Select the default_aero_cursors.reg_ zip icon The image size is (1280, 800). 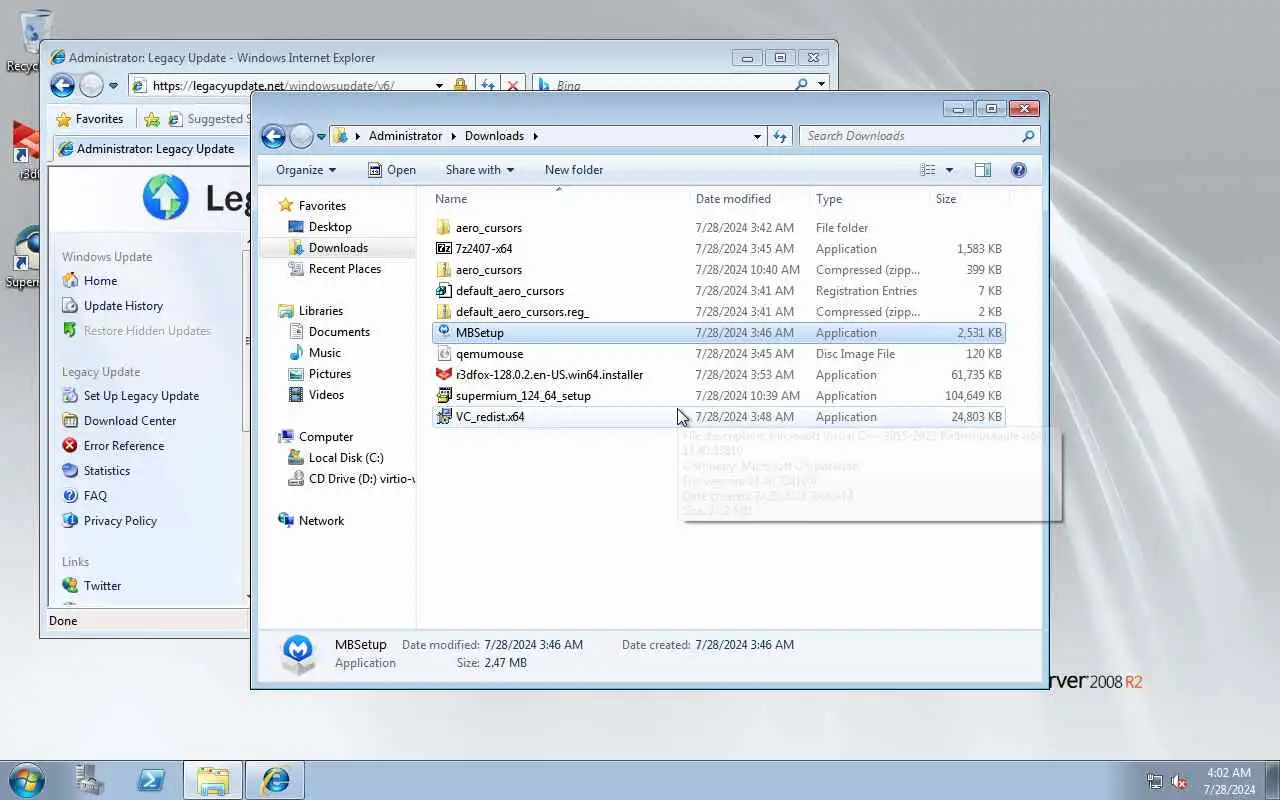(x=444, y=312)
